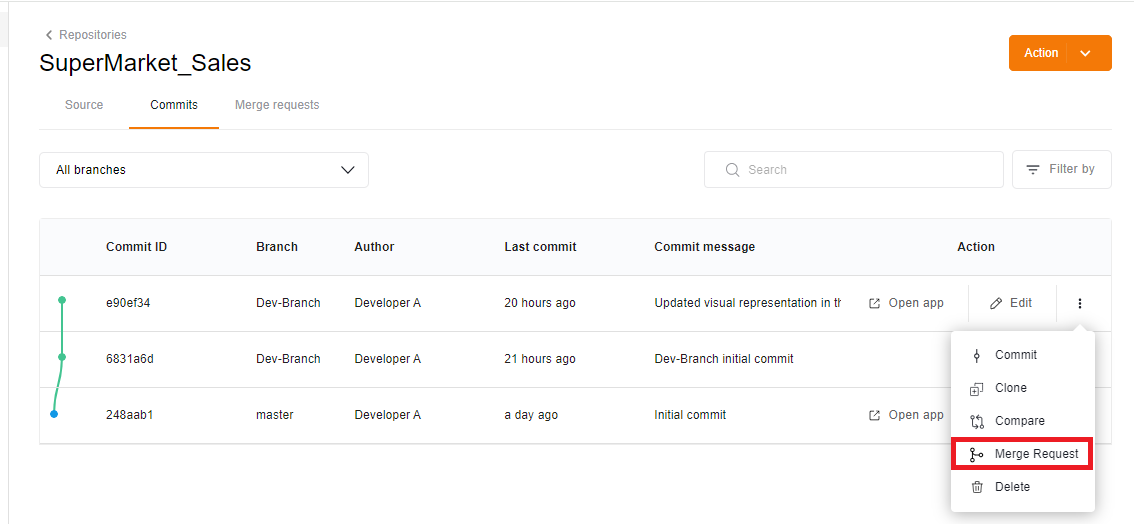Choose Commit in the context menu
Viewport: 1134px width, 524px height.
[1015, 355]
